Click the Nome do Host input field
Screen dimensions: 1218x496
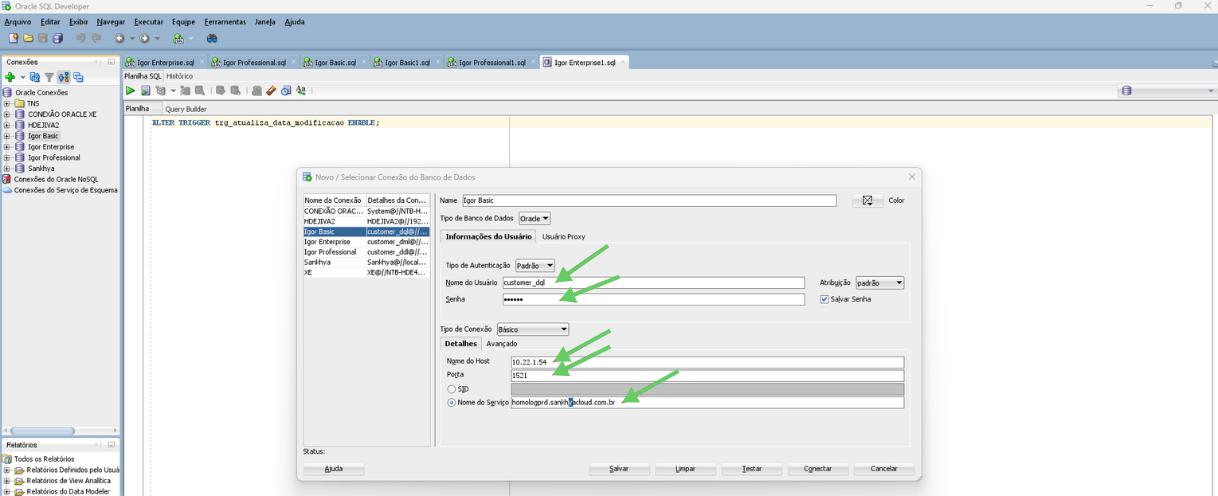[707, 362]
